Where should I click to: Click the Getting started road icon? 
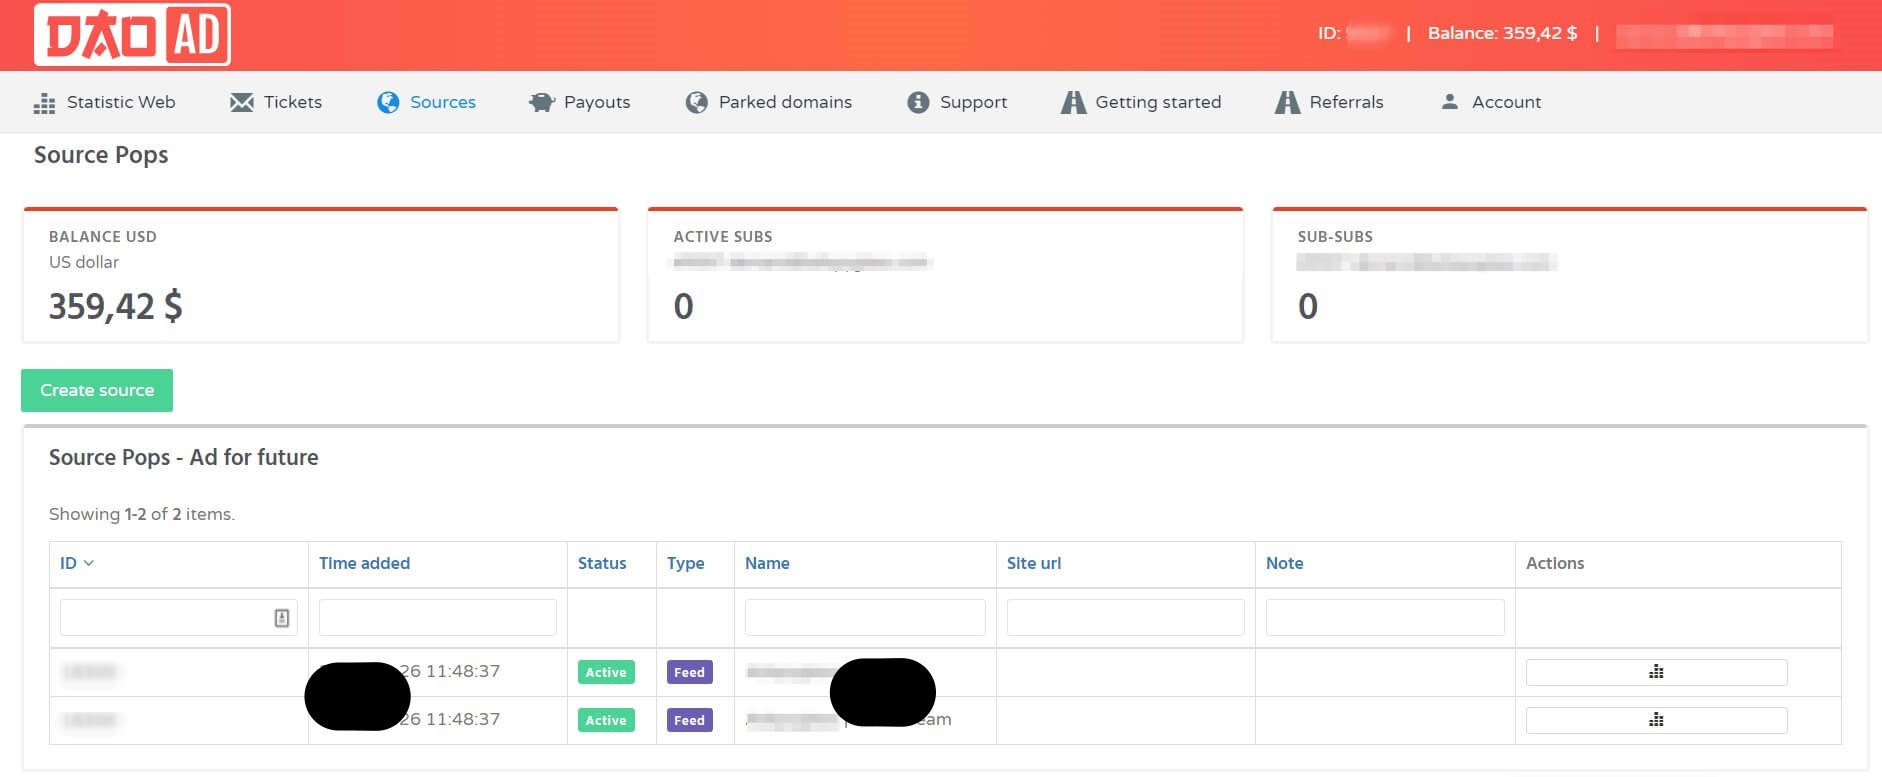point(1073,102)
